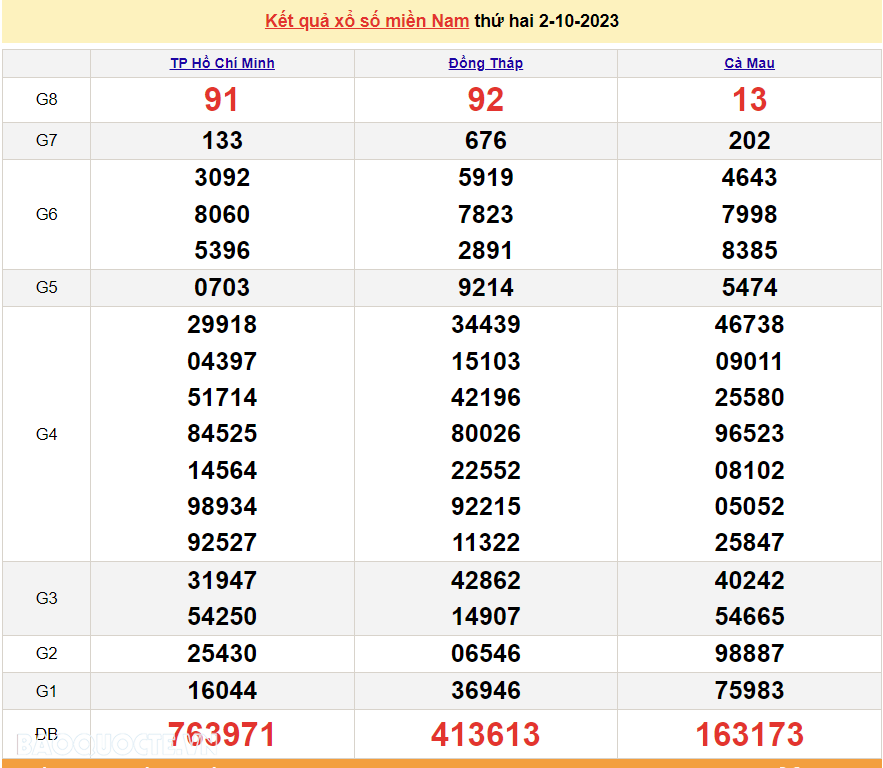
Task: Select Đồng Tháp special prize 413613
Action: (486, 735)
